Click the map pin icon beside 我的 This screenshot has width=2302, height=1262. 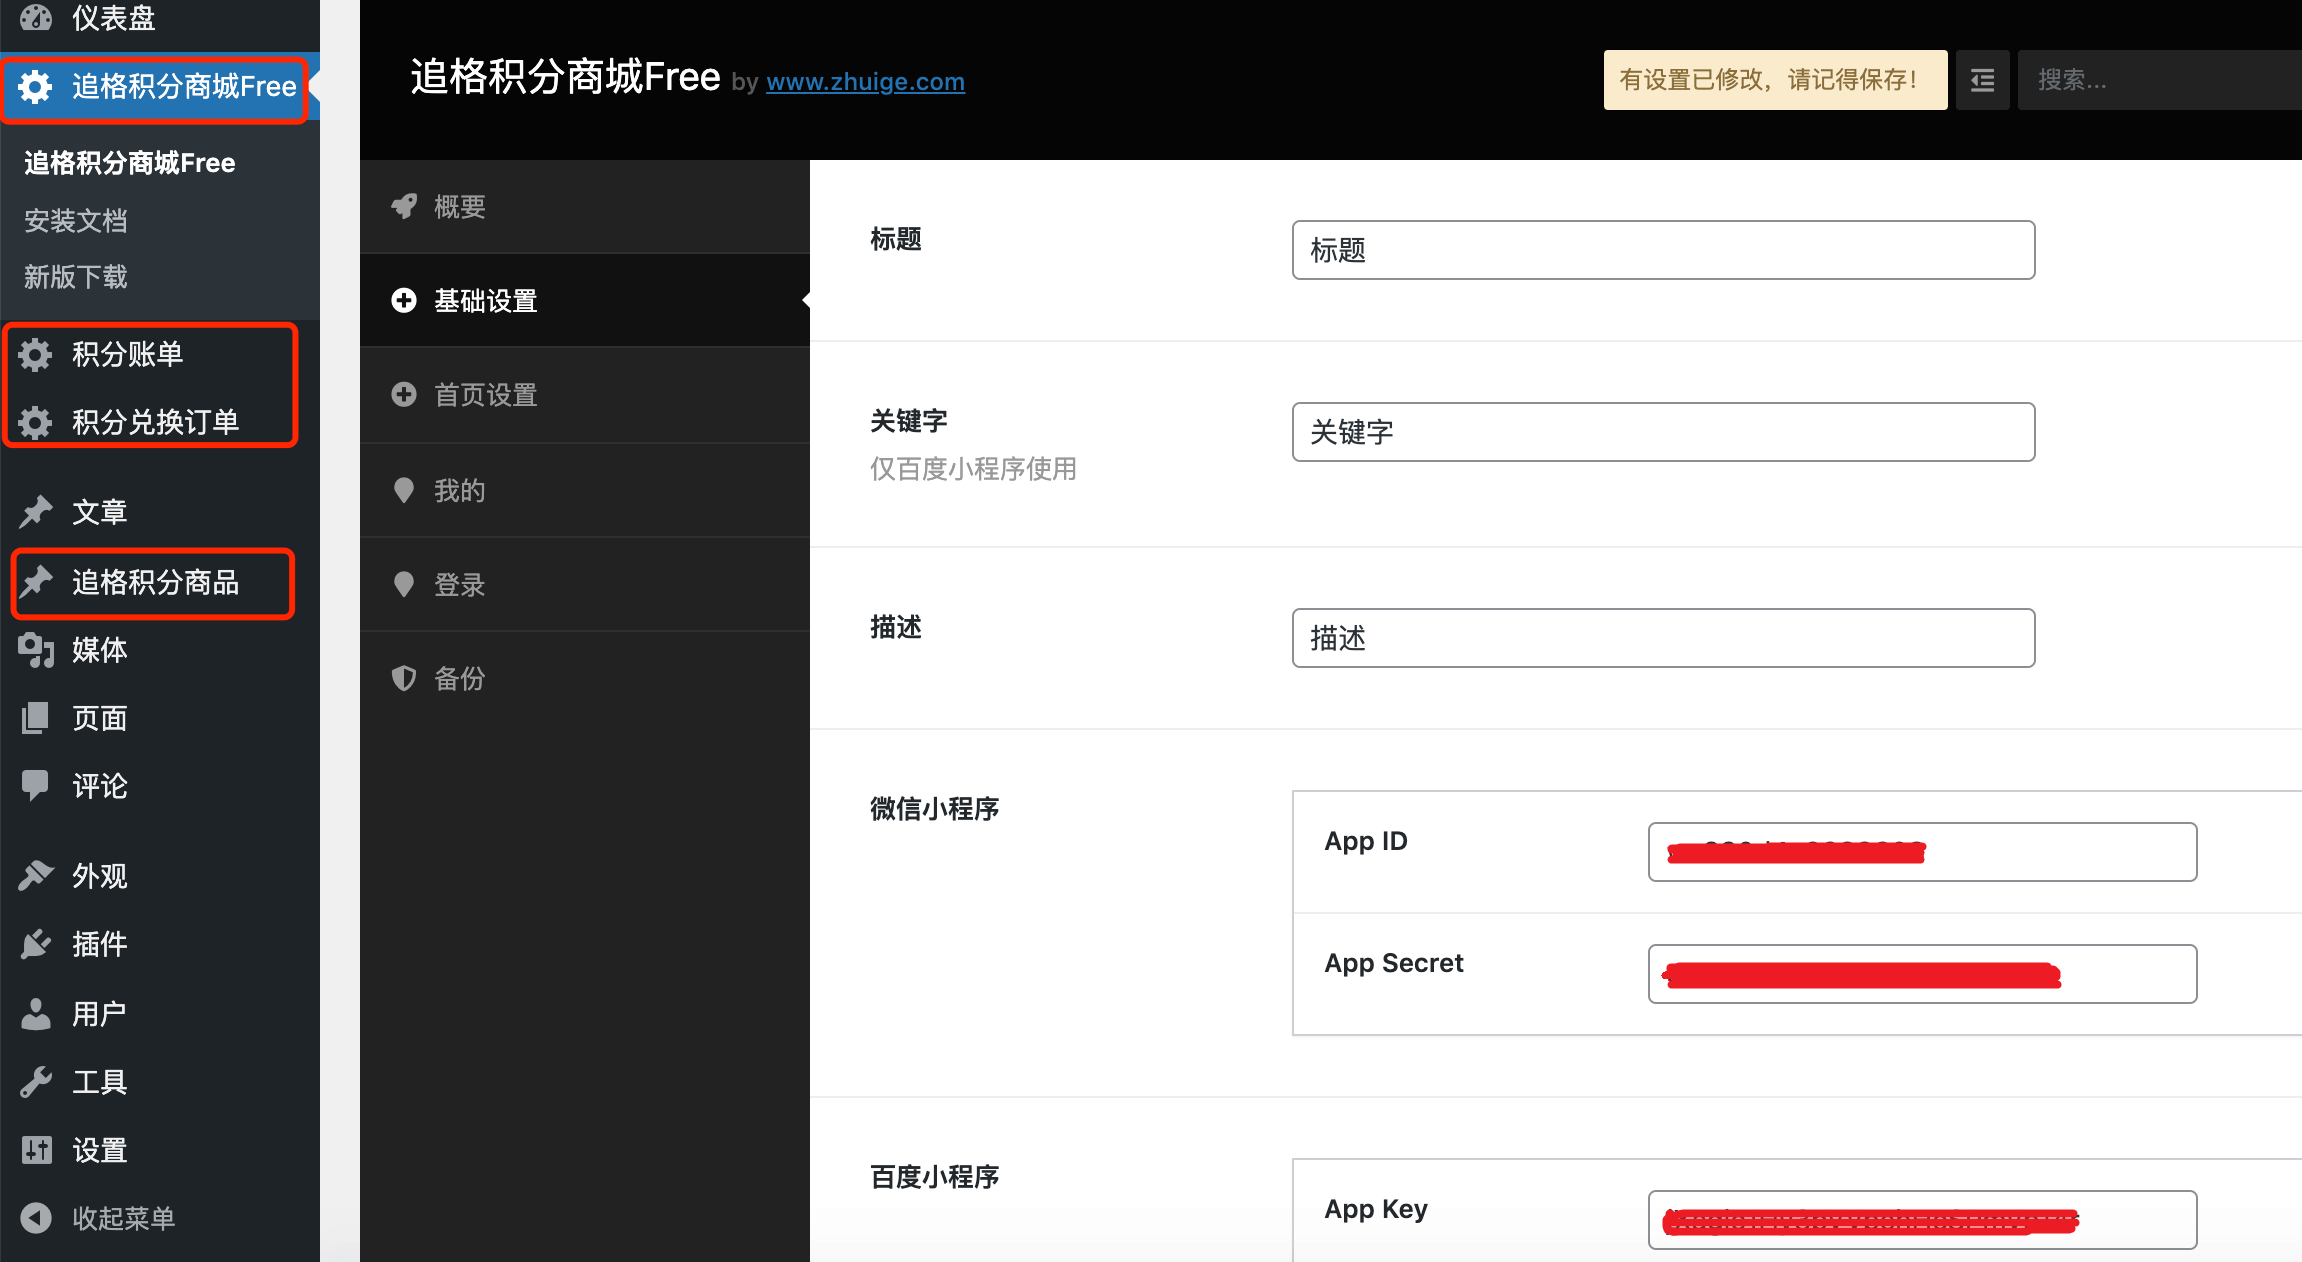pos(404,490)
